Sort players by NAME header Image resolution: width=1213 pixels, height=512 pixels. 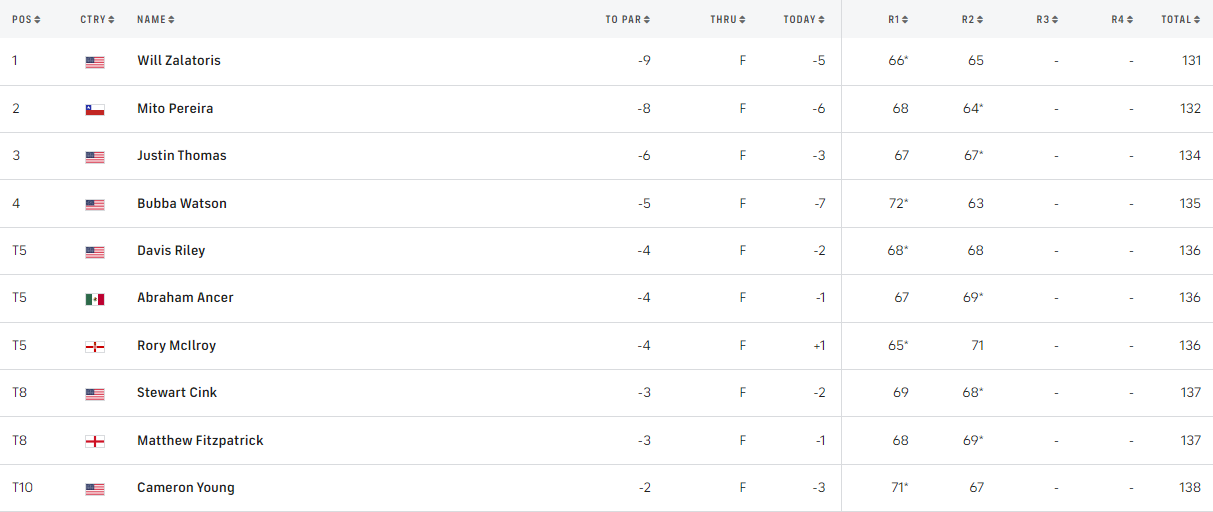click(x=155, y=19)
